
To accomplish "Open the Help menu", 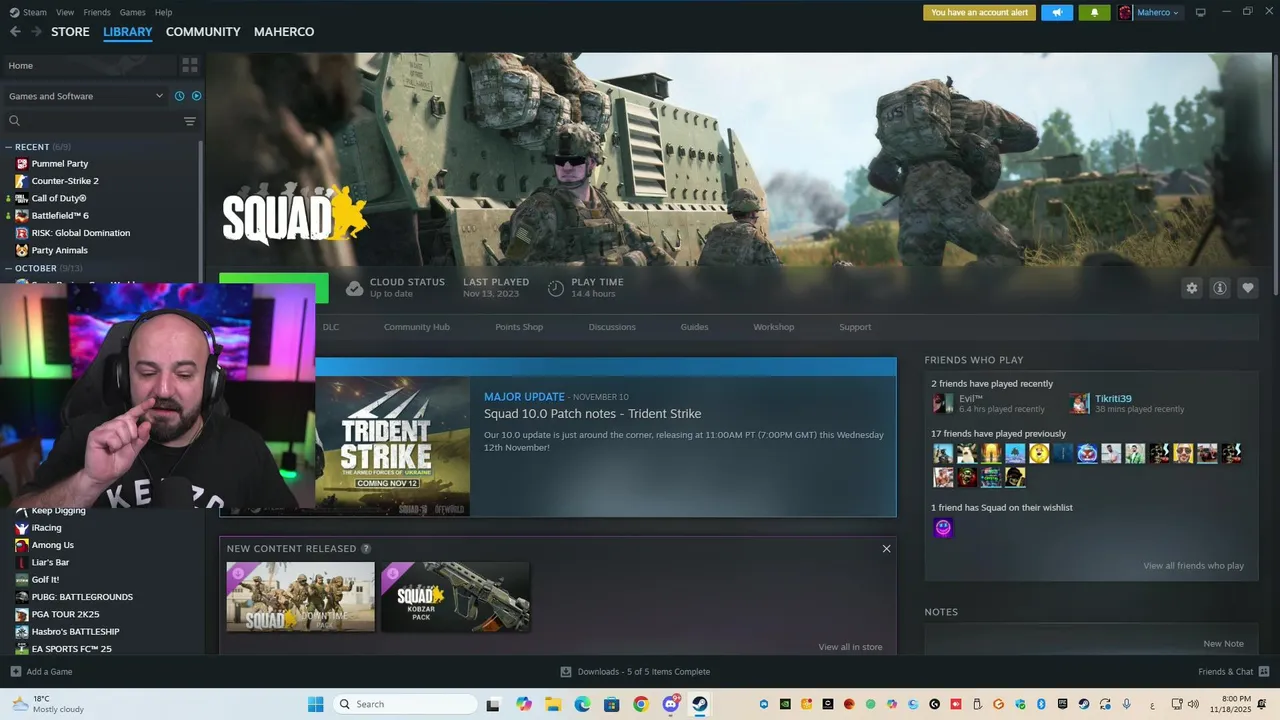I will click(163, 13).
